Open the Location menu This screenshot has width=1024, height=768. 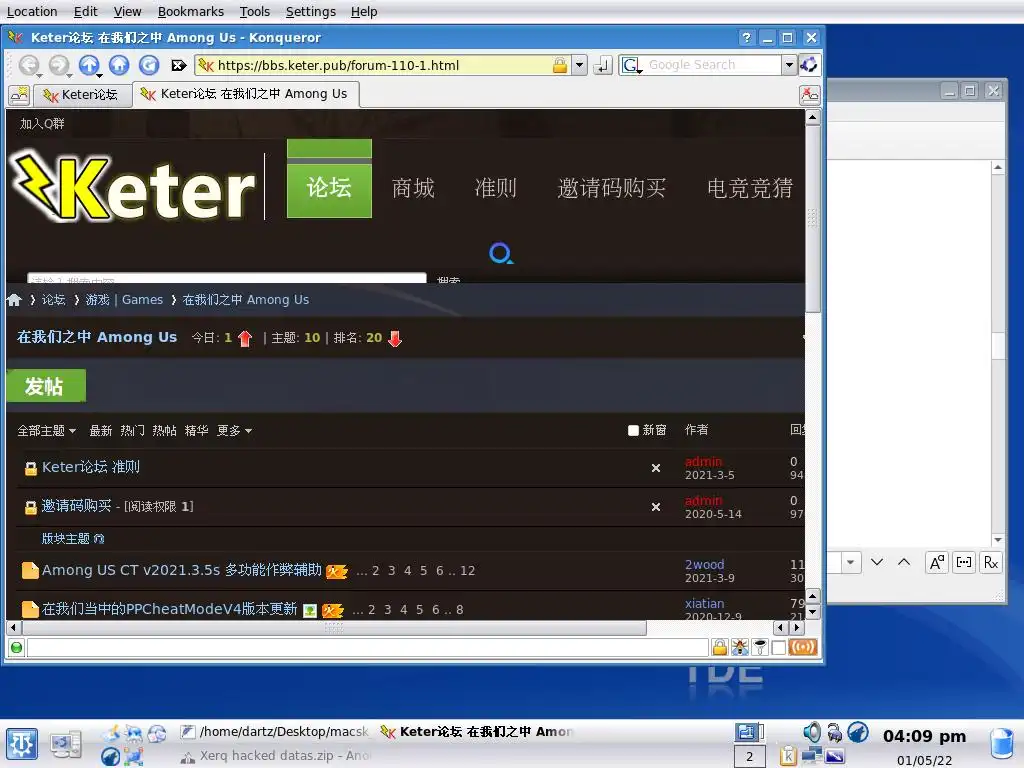pos(32,11)
